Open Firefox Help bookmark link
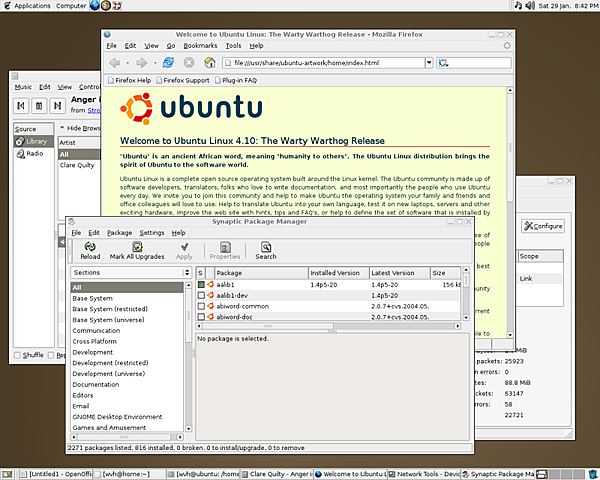Screen dimensions: 600x480 point(129,80)
